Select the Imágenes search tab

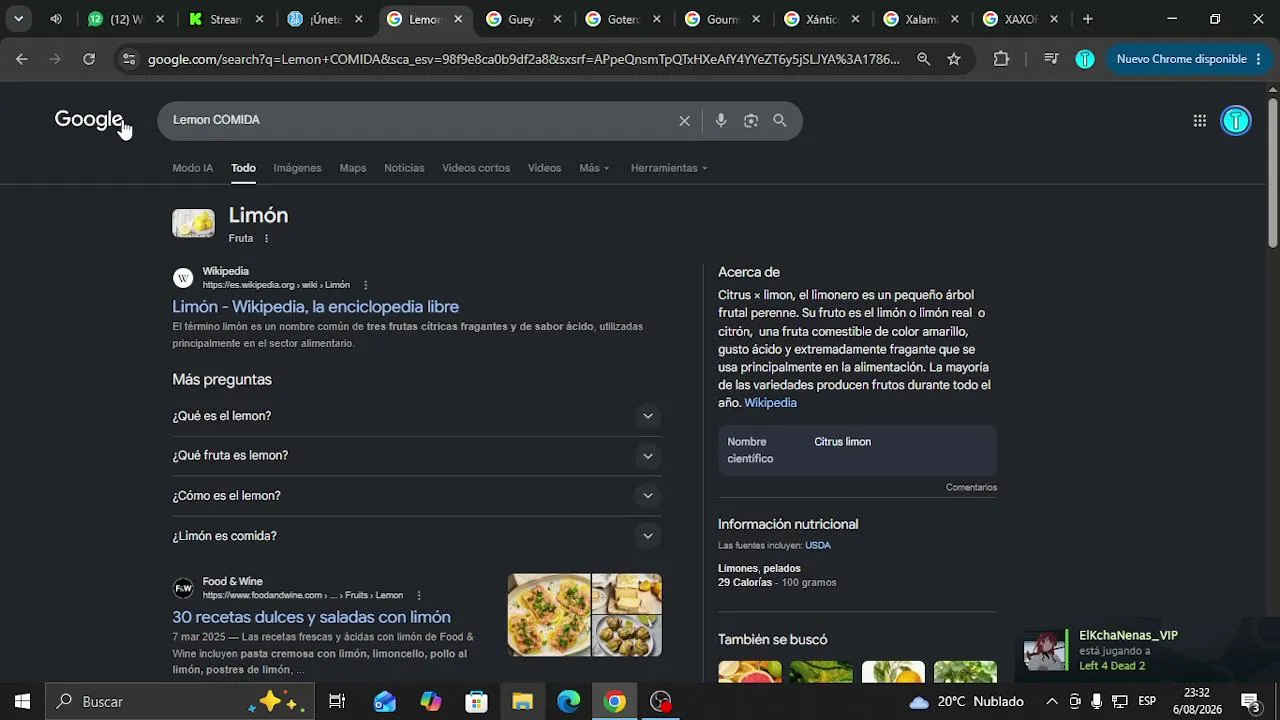click(x=297, y=168)
